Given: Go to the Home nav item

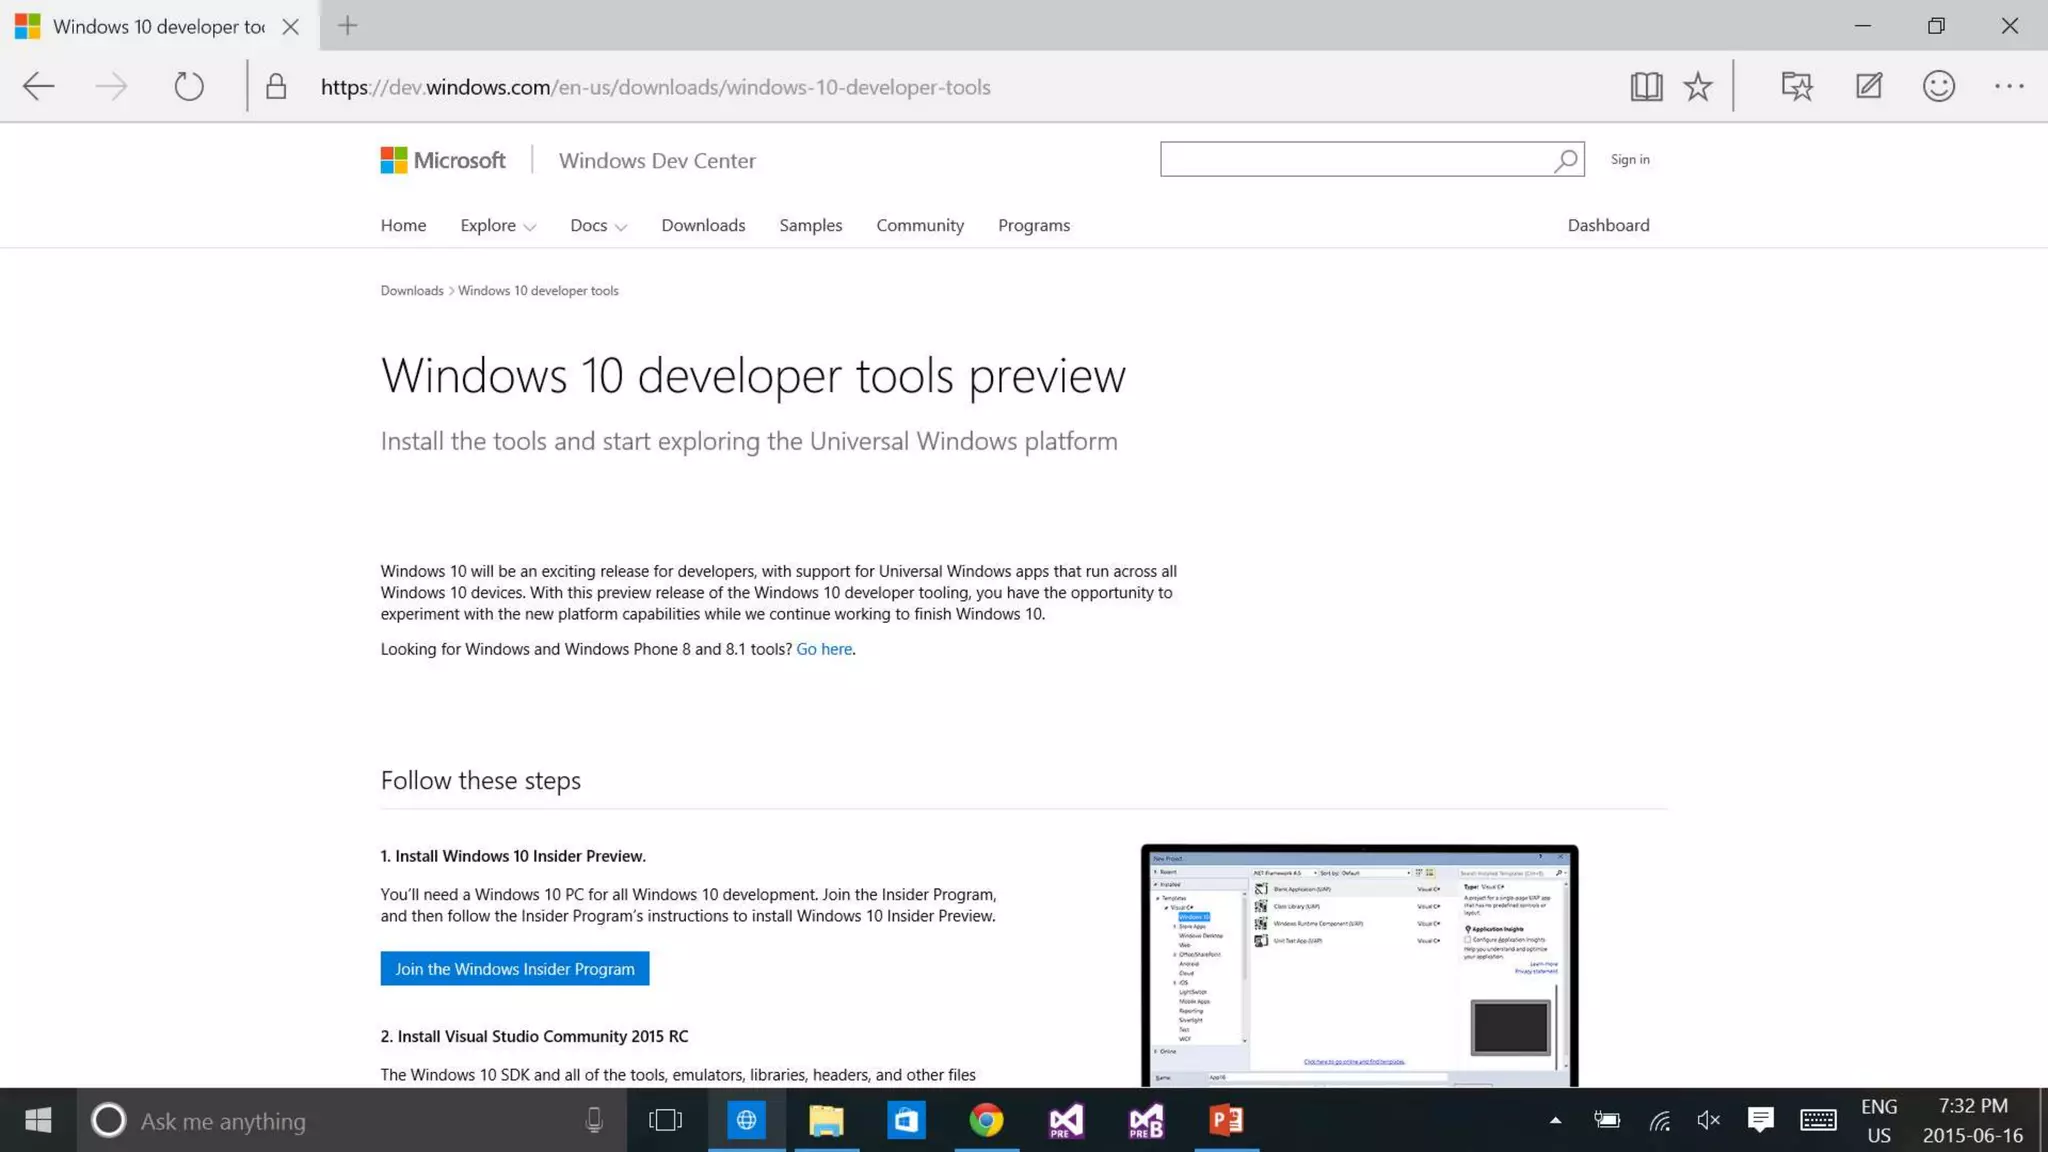Looking at the screenshot, I should point(403,226).
